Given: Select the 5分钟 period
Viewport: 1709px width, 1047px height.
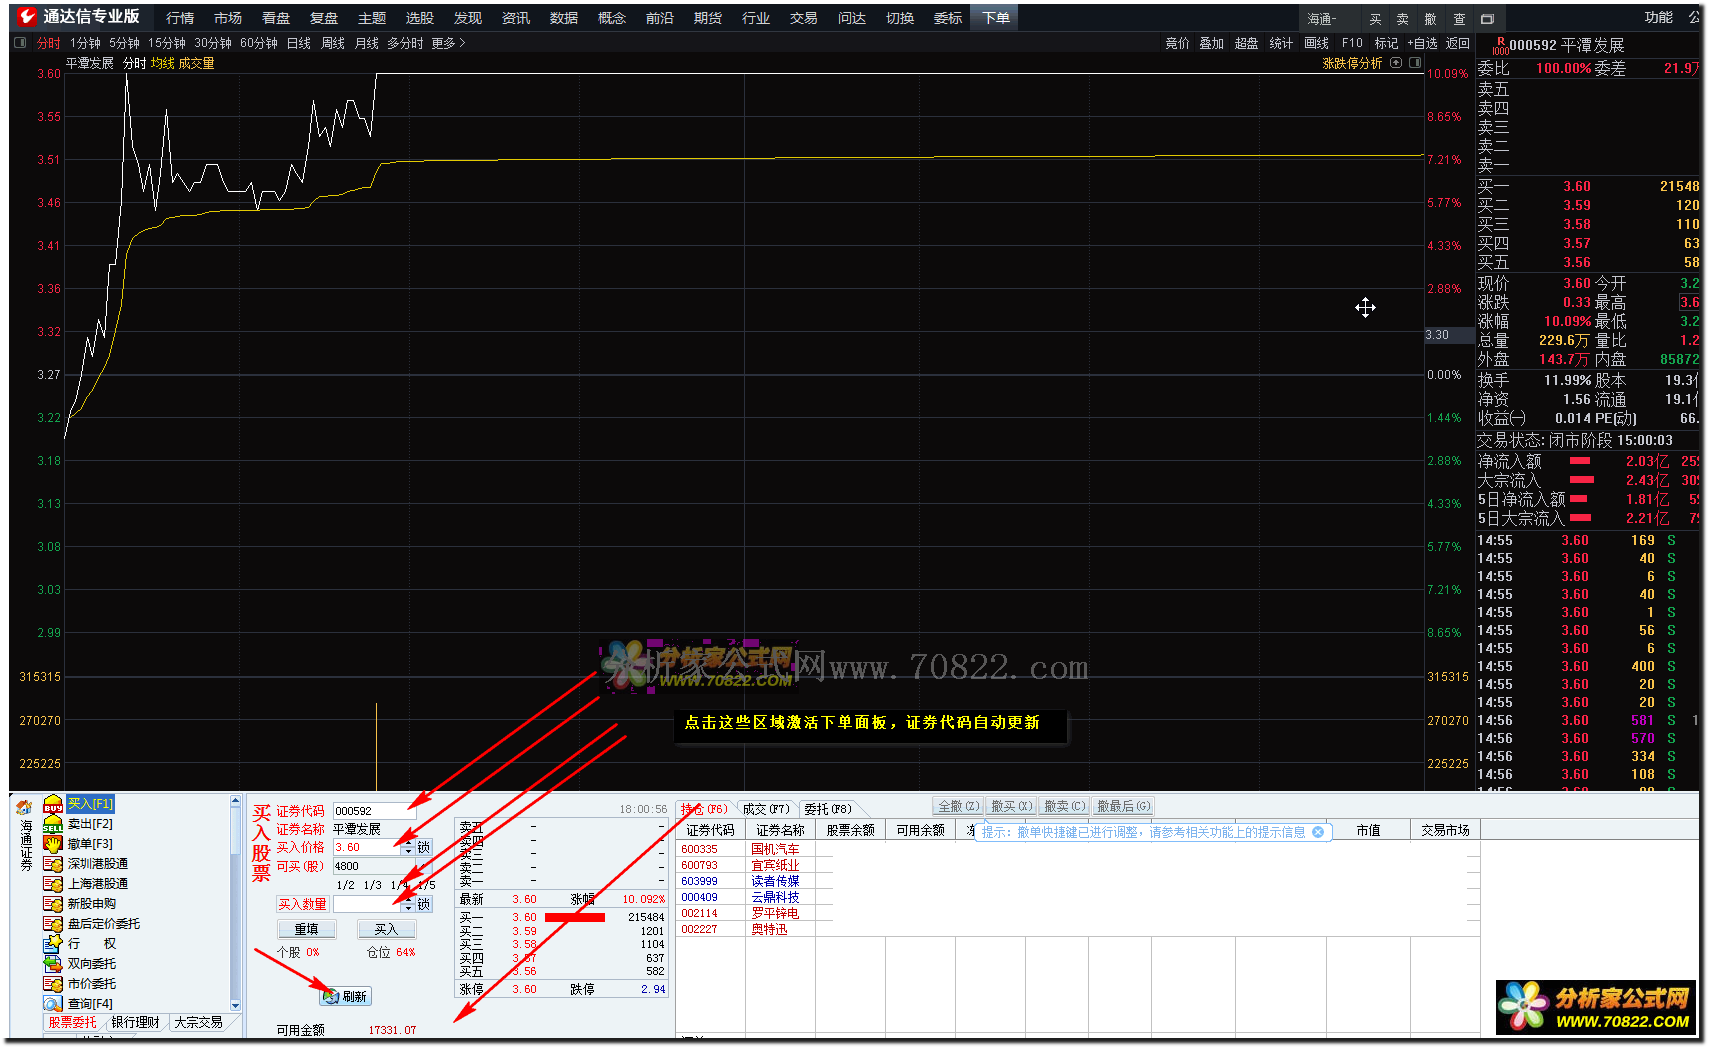Looking at the screenshot, I should [x=124, y=43].
